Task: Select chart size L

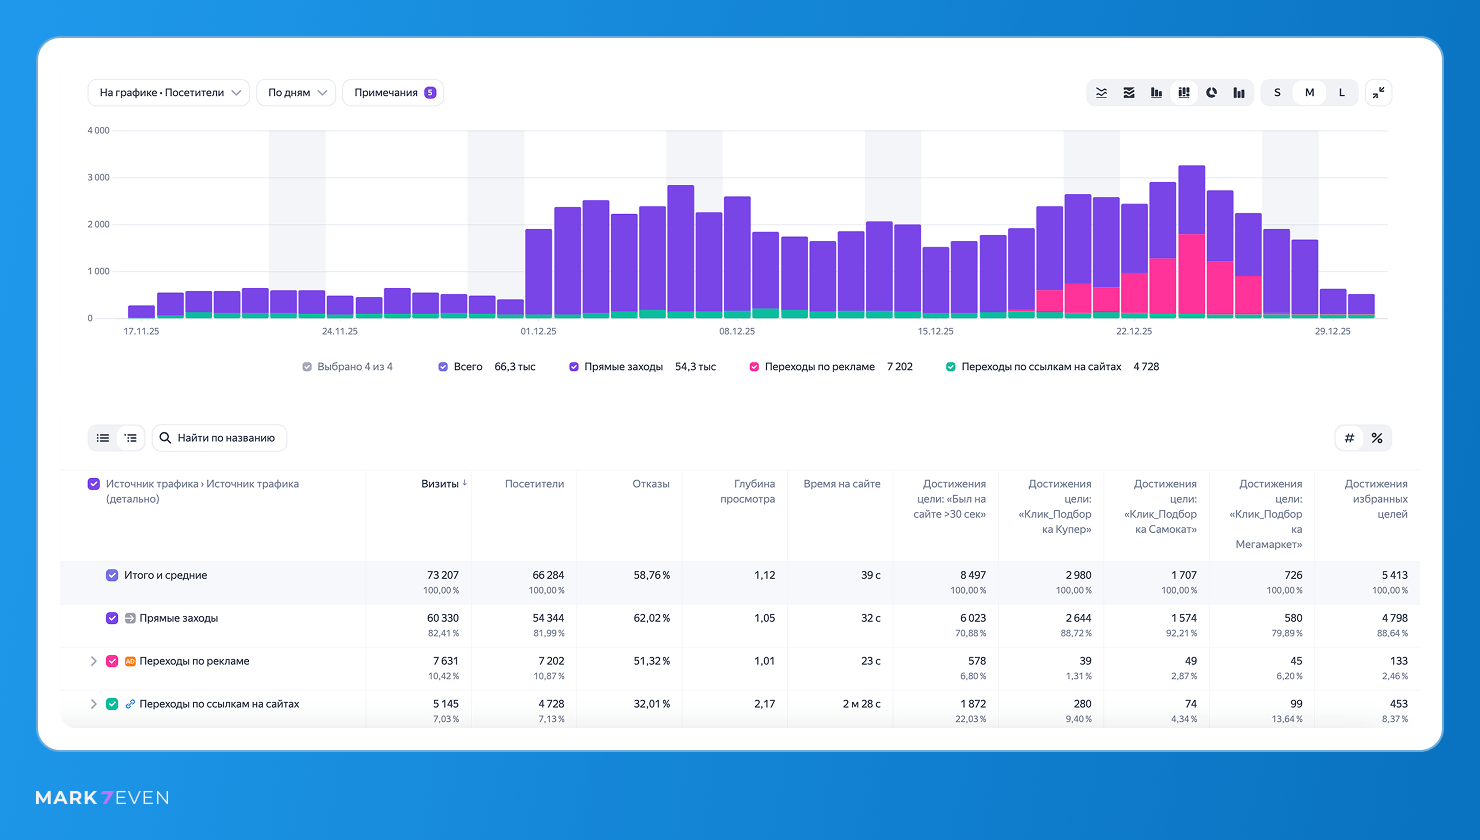Action: (1342, 93)
